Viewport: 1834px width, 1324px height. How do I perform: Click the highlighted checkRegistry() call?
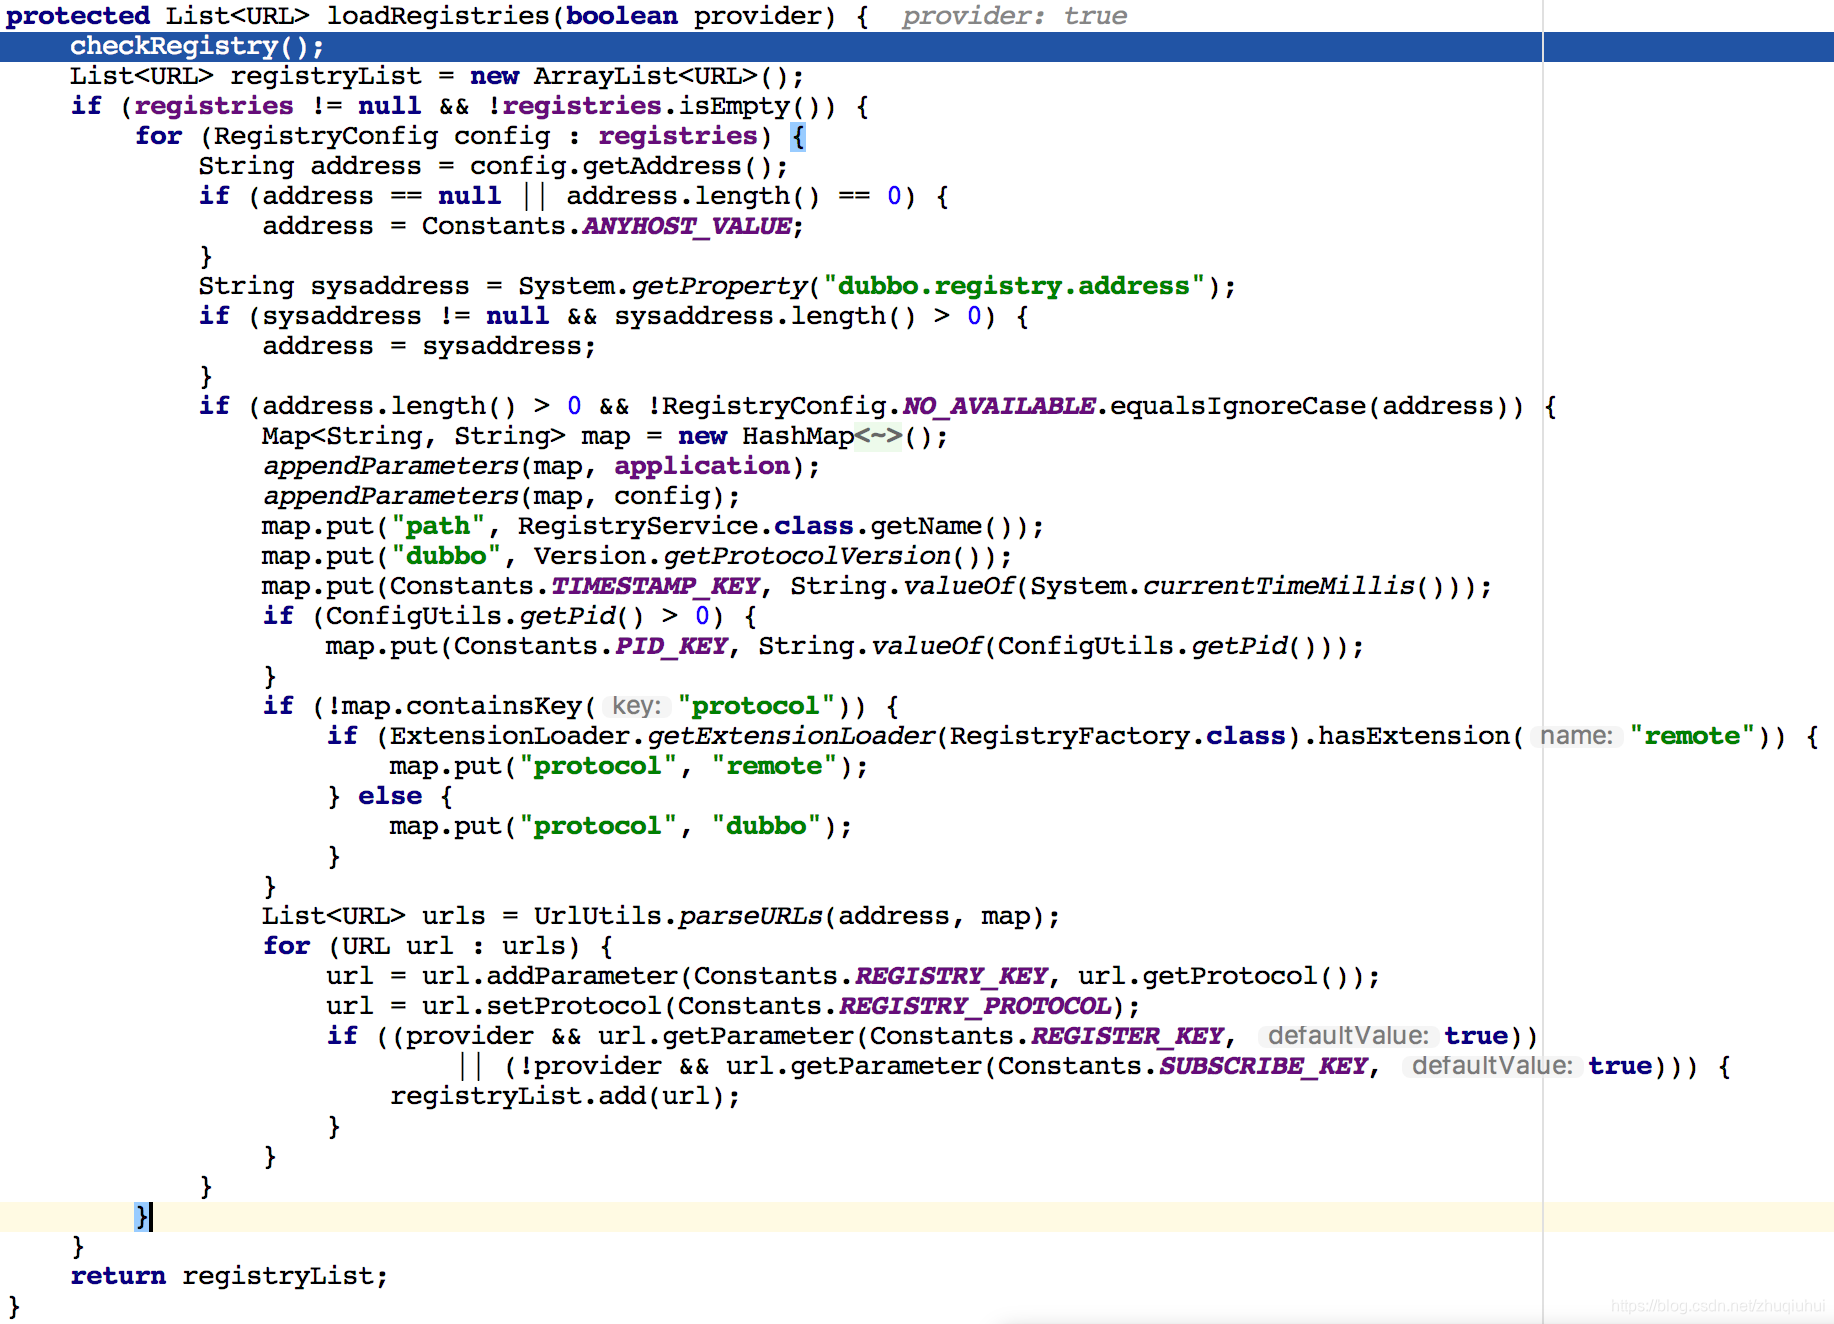197,46
